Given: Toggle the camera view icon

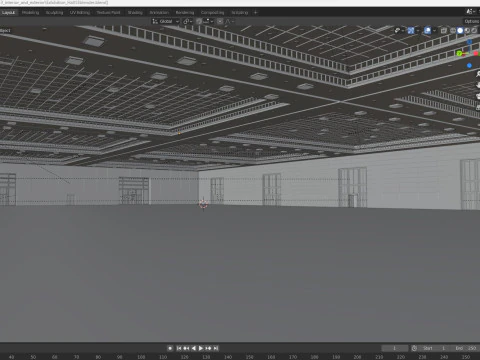Looking at the screenshot, I should (478, 96).
